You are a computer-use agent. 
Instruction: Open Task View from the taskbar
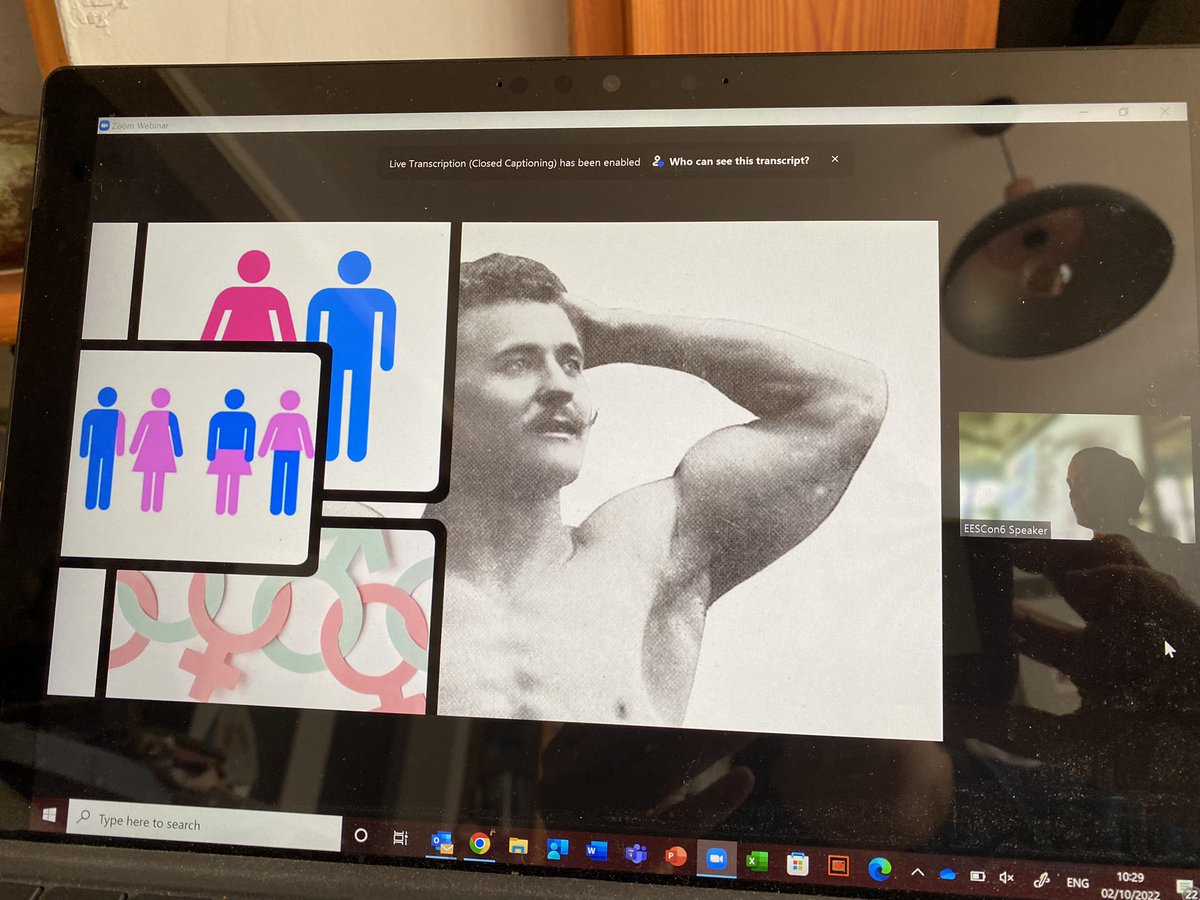[x=400, y=838]
